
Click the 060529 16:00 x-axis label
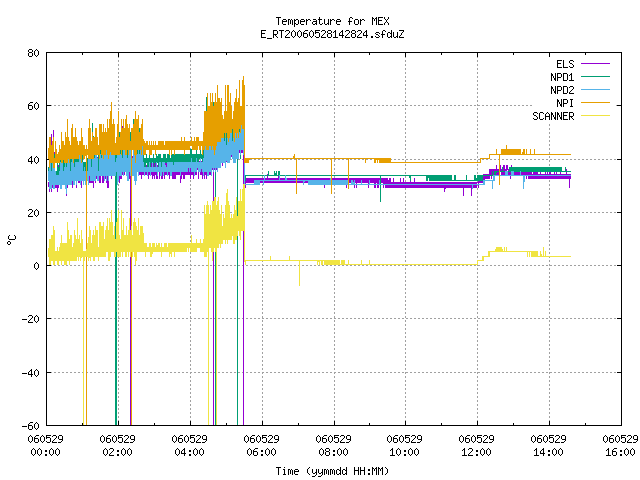620,446
